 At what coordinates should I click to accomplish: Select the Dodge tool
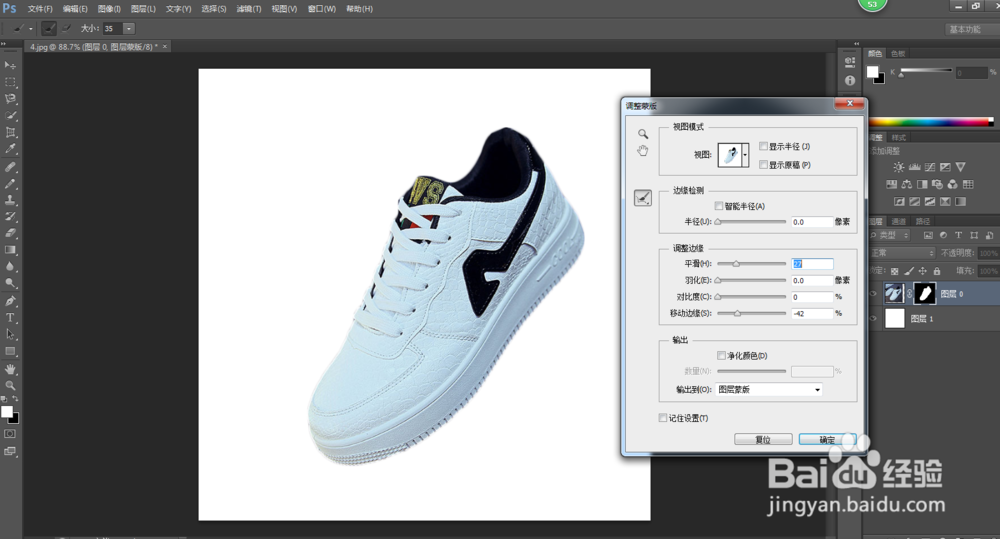pos(10,283)
